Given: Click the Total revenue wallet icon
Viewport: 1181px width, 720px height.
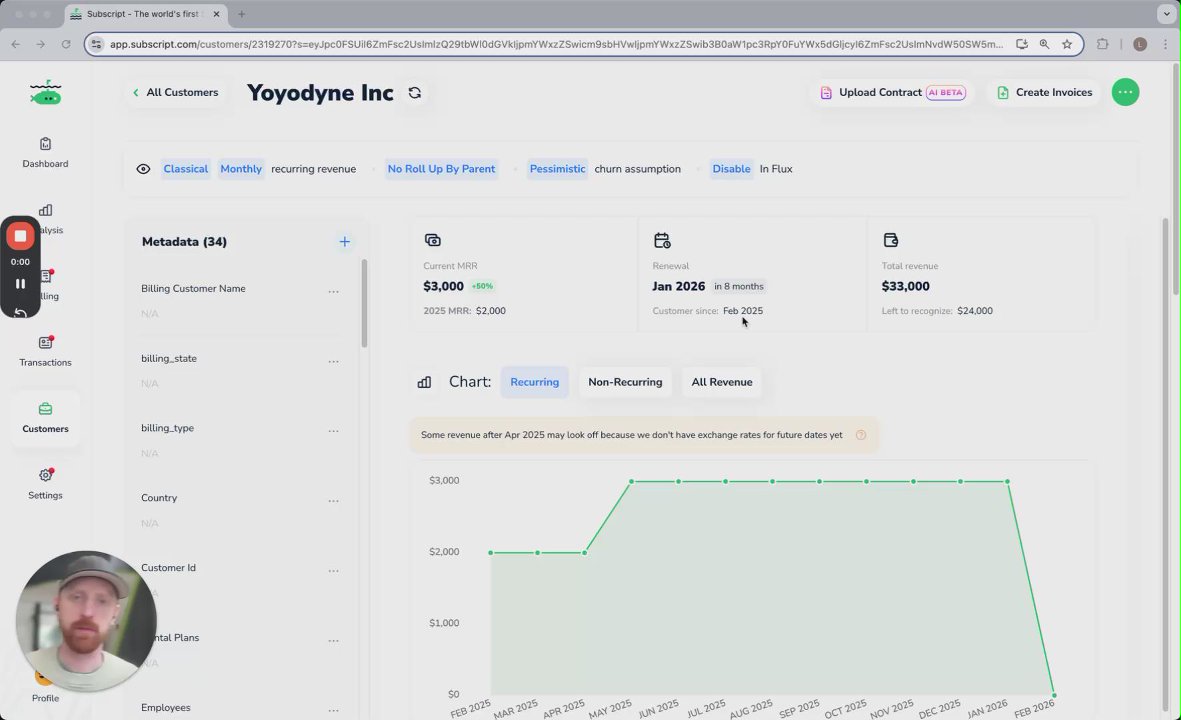Looking at the screenshot, I should [x=891, y=240].
